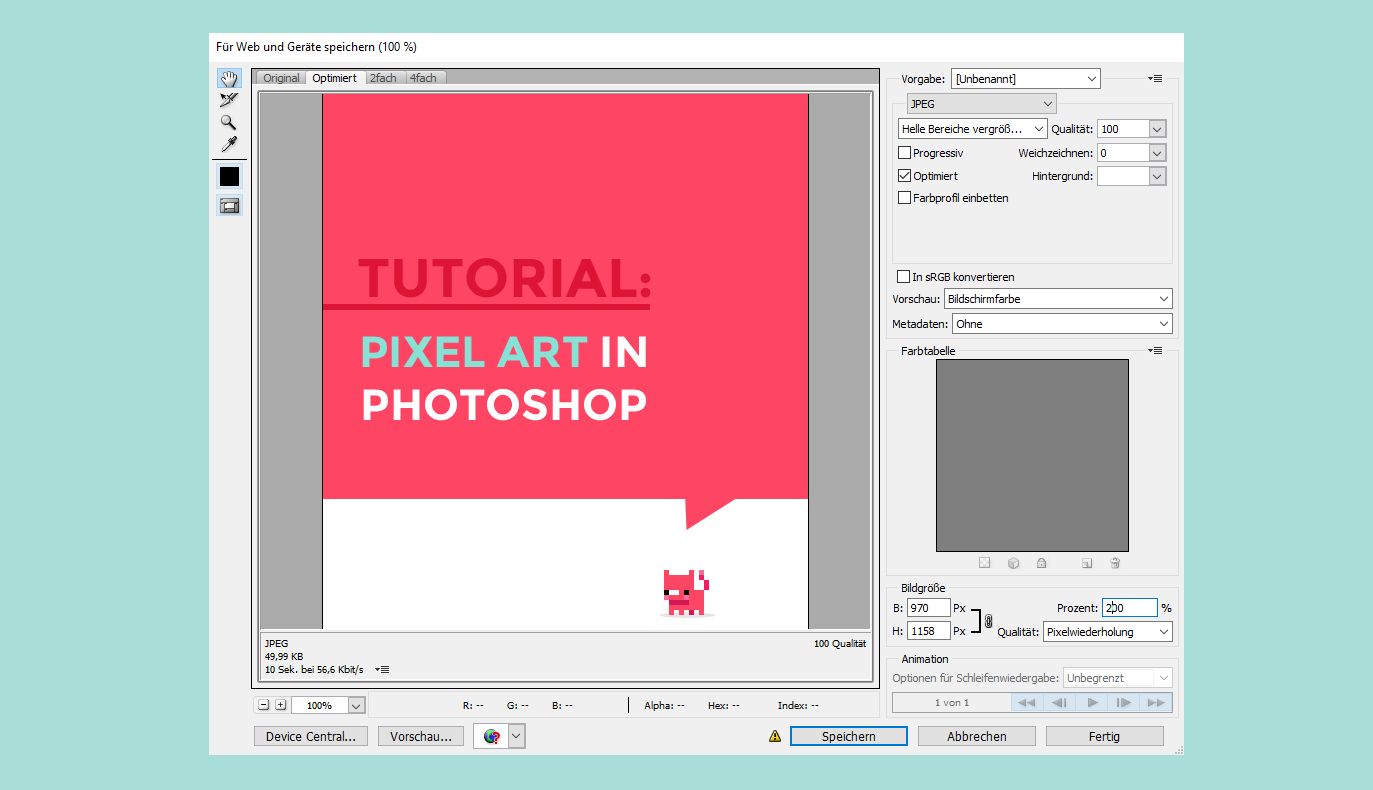1373x790 pixels.
Task: Open the Vorgabe panel flyout menu
Action: (1155, 78)
